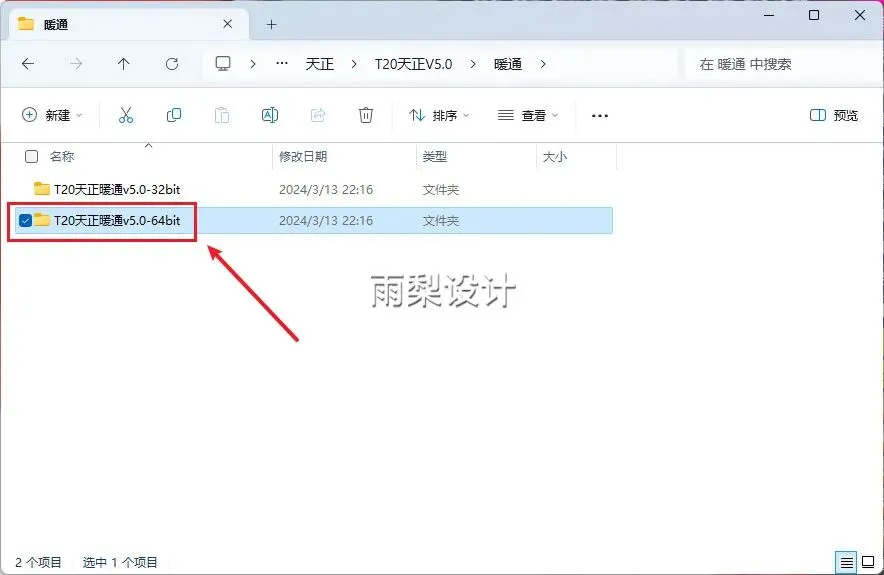Refresh the current folder view

coord(172,64)
